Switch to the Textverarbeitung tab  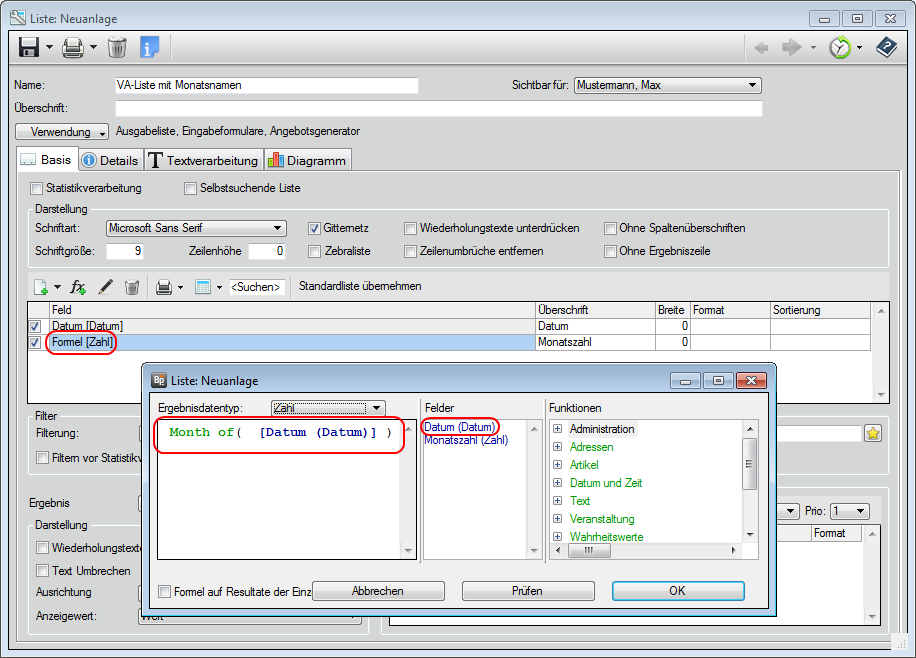(x=204, y=160)
